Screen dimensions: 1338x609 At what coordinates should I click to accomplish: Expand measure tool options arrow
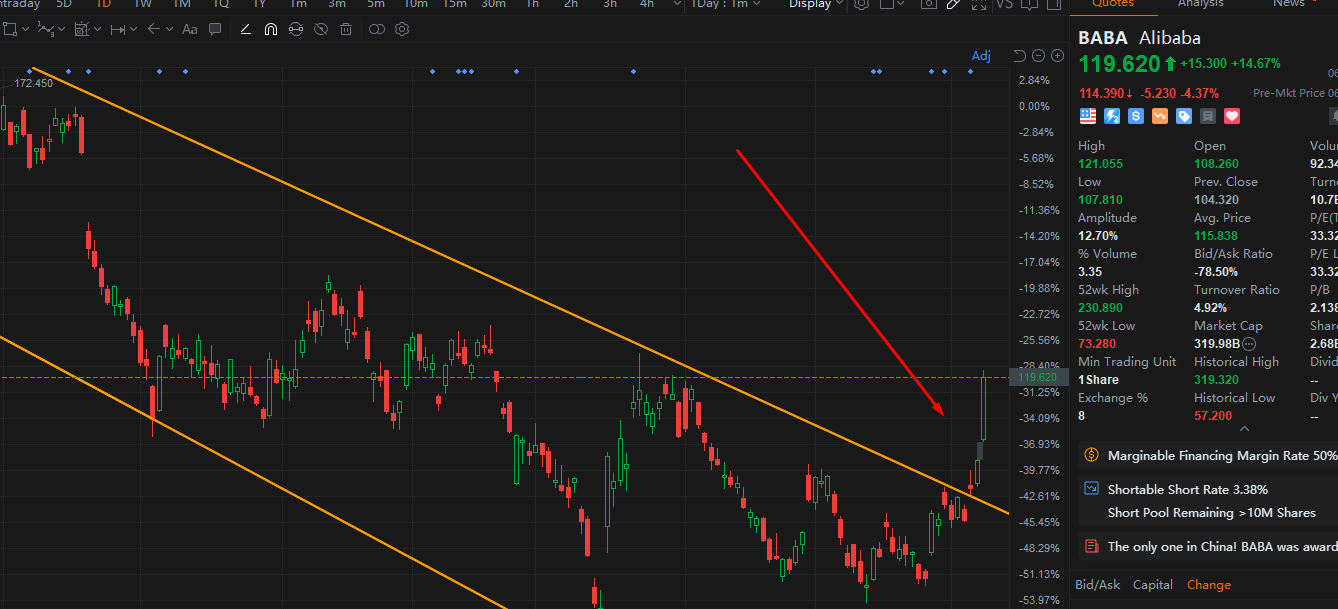pyautogui.click(x=98, y=29)
